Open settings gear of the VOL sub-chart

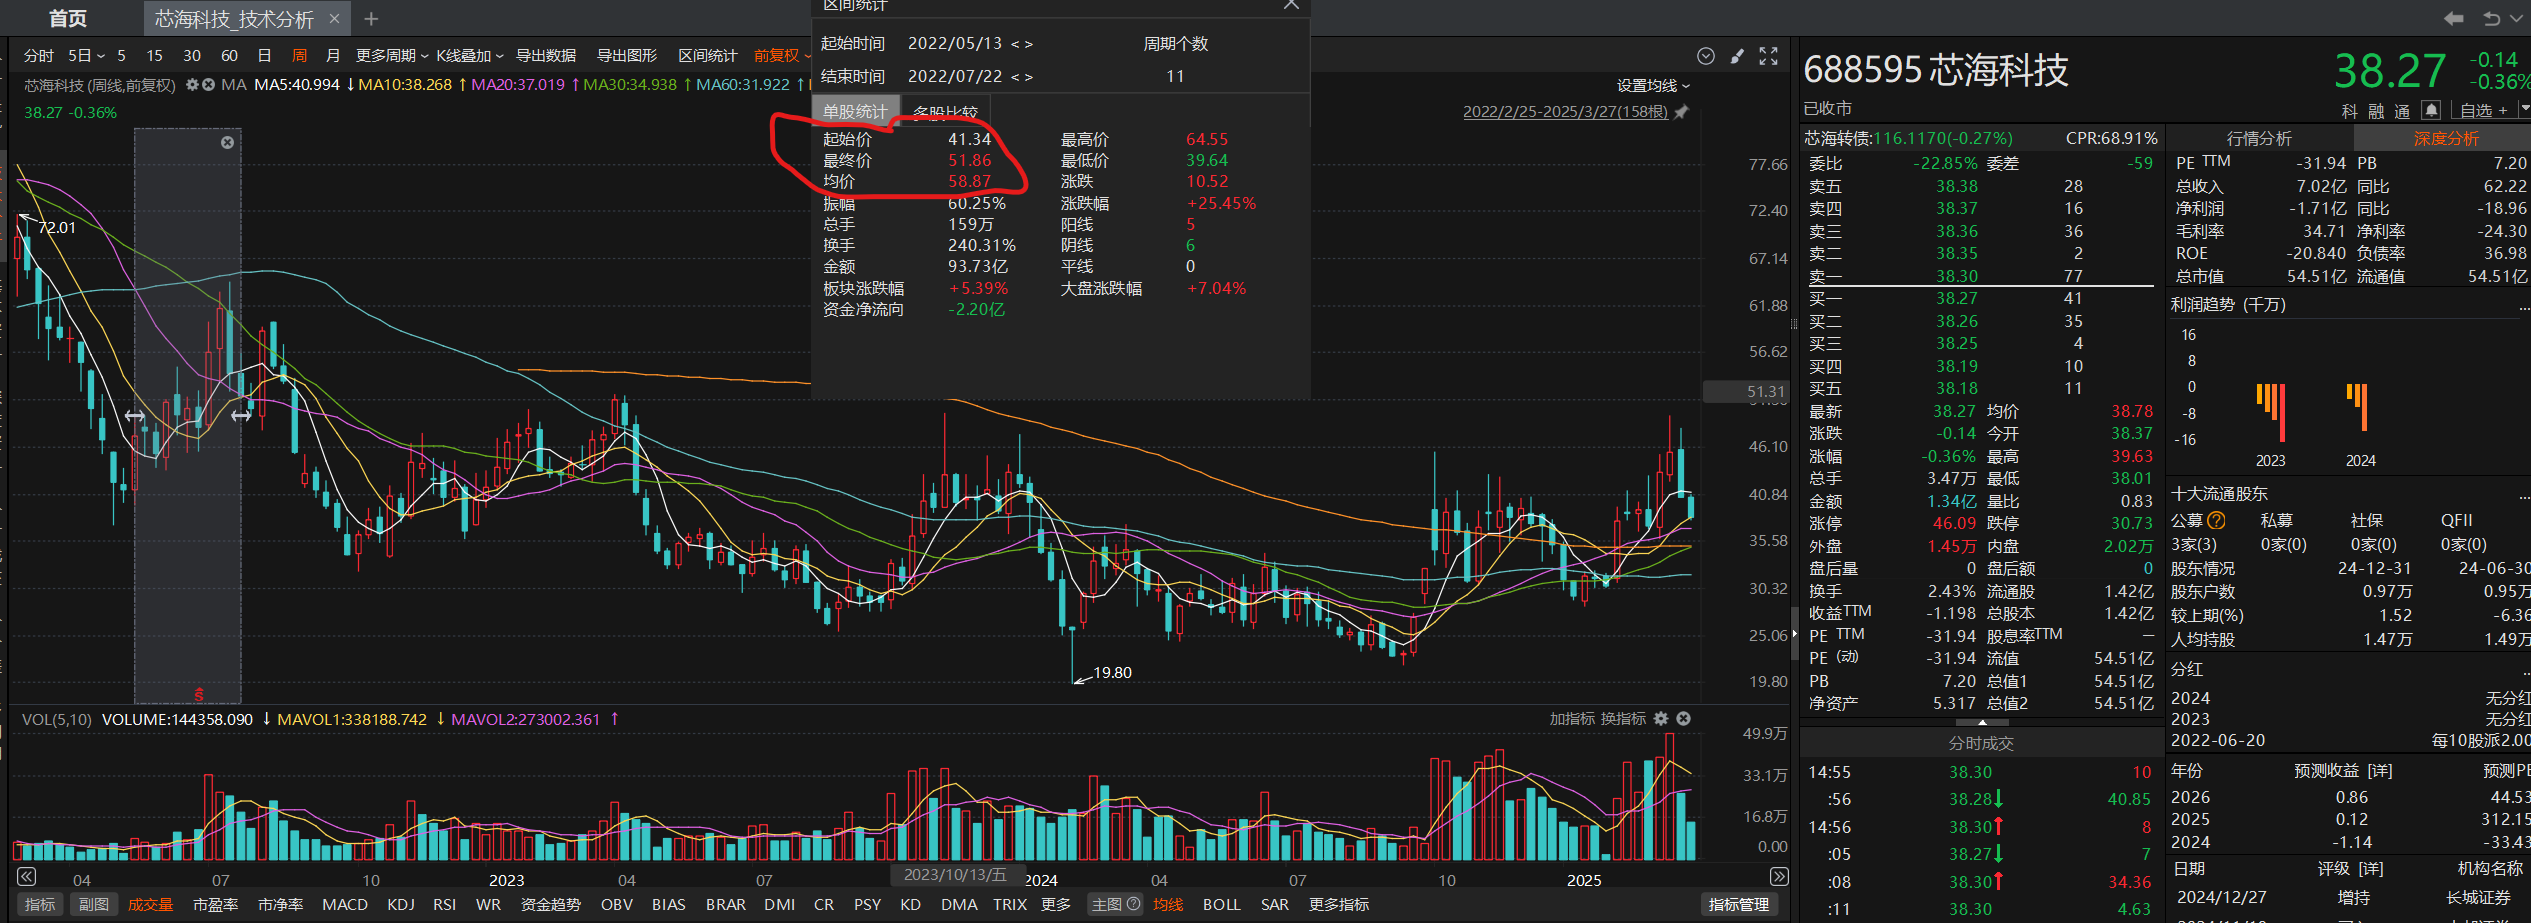point(1661,719)
